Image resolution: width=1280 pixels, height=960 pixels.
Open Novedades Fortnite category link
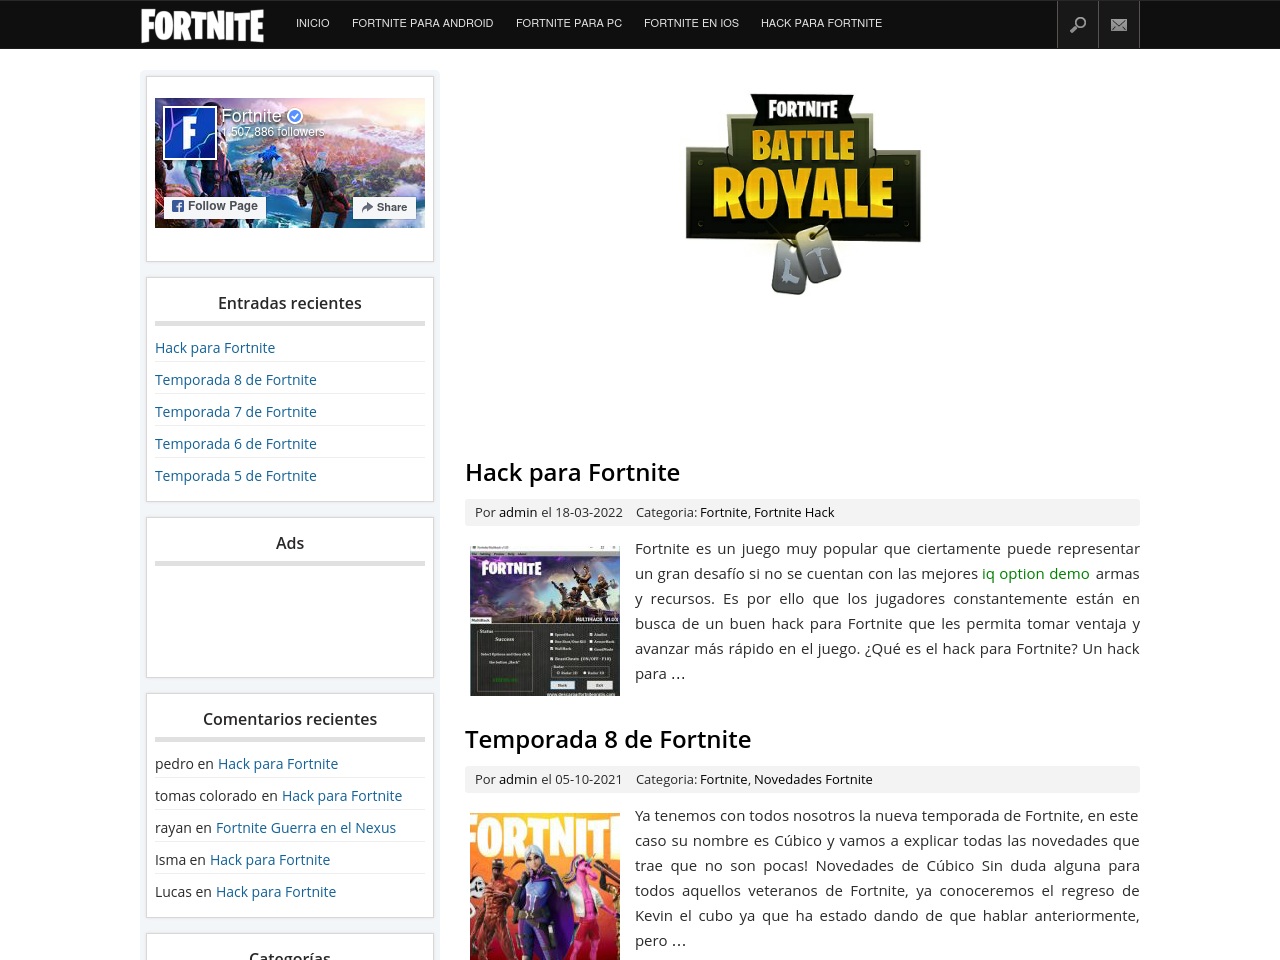(x=813, y=779)
